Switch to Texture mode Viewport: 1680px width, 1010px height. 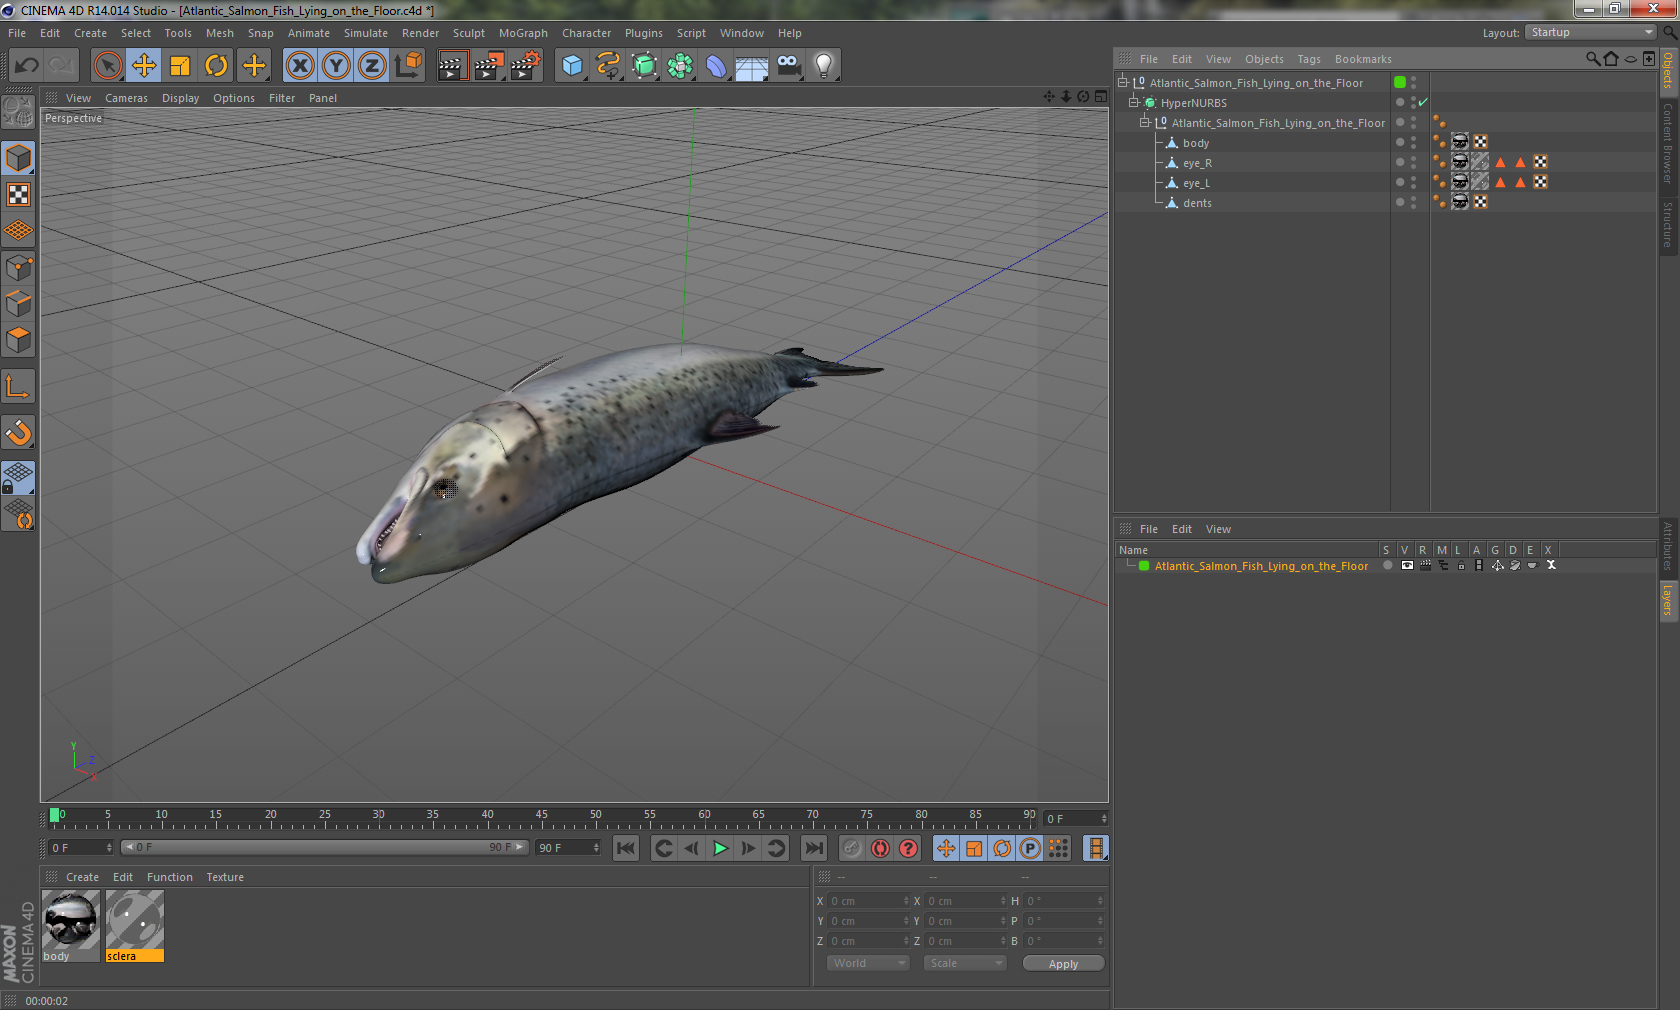(x=18, y=194)
